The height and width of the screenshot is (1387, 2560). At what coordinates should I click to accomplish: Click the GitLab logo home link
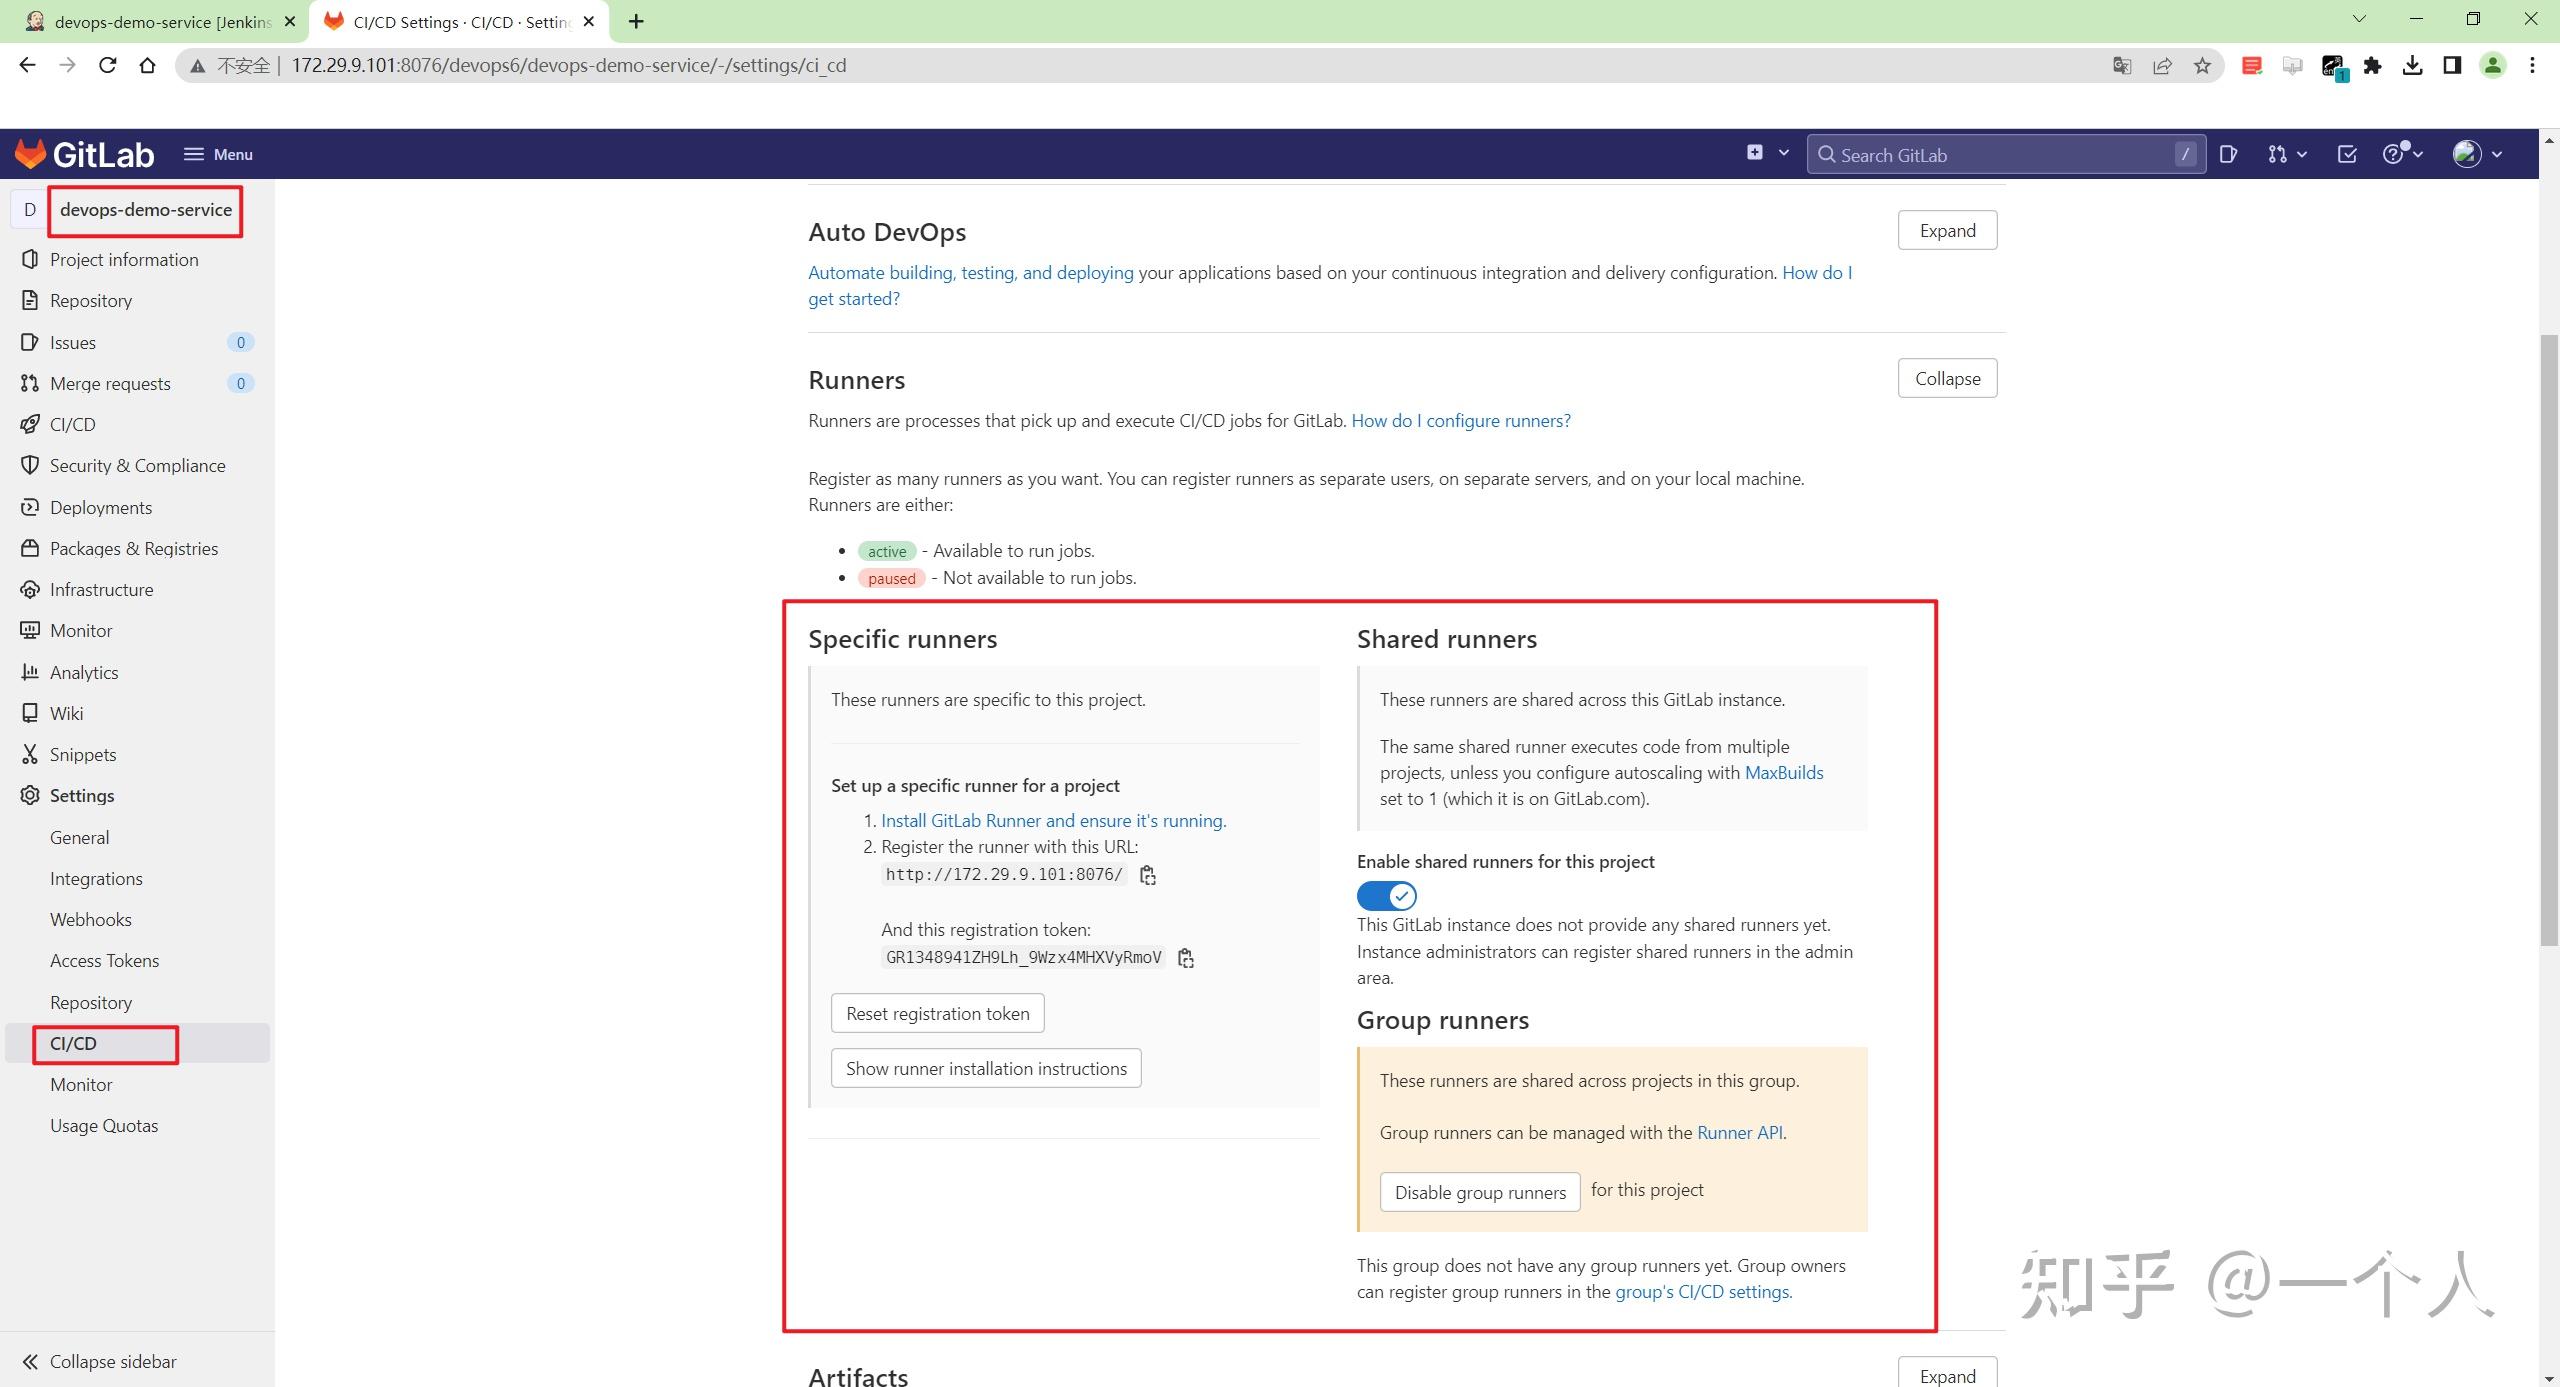tap(84, 154)
